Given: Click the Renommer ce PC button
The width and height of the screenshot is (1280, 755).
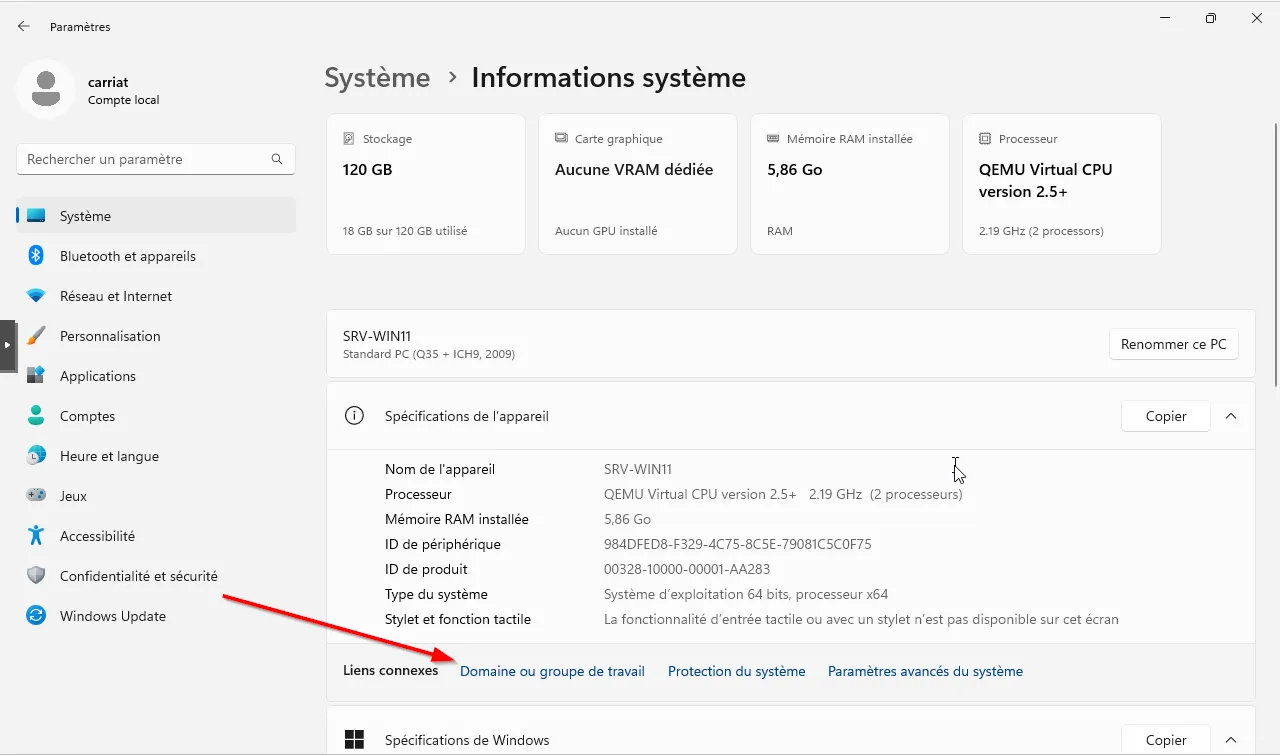Looking at the screenshot, I should coord(1173,344).
